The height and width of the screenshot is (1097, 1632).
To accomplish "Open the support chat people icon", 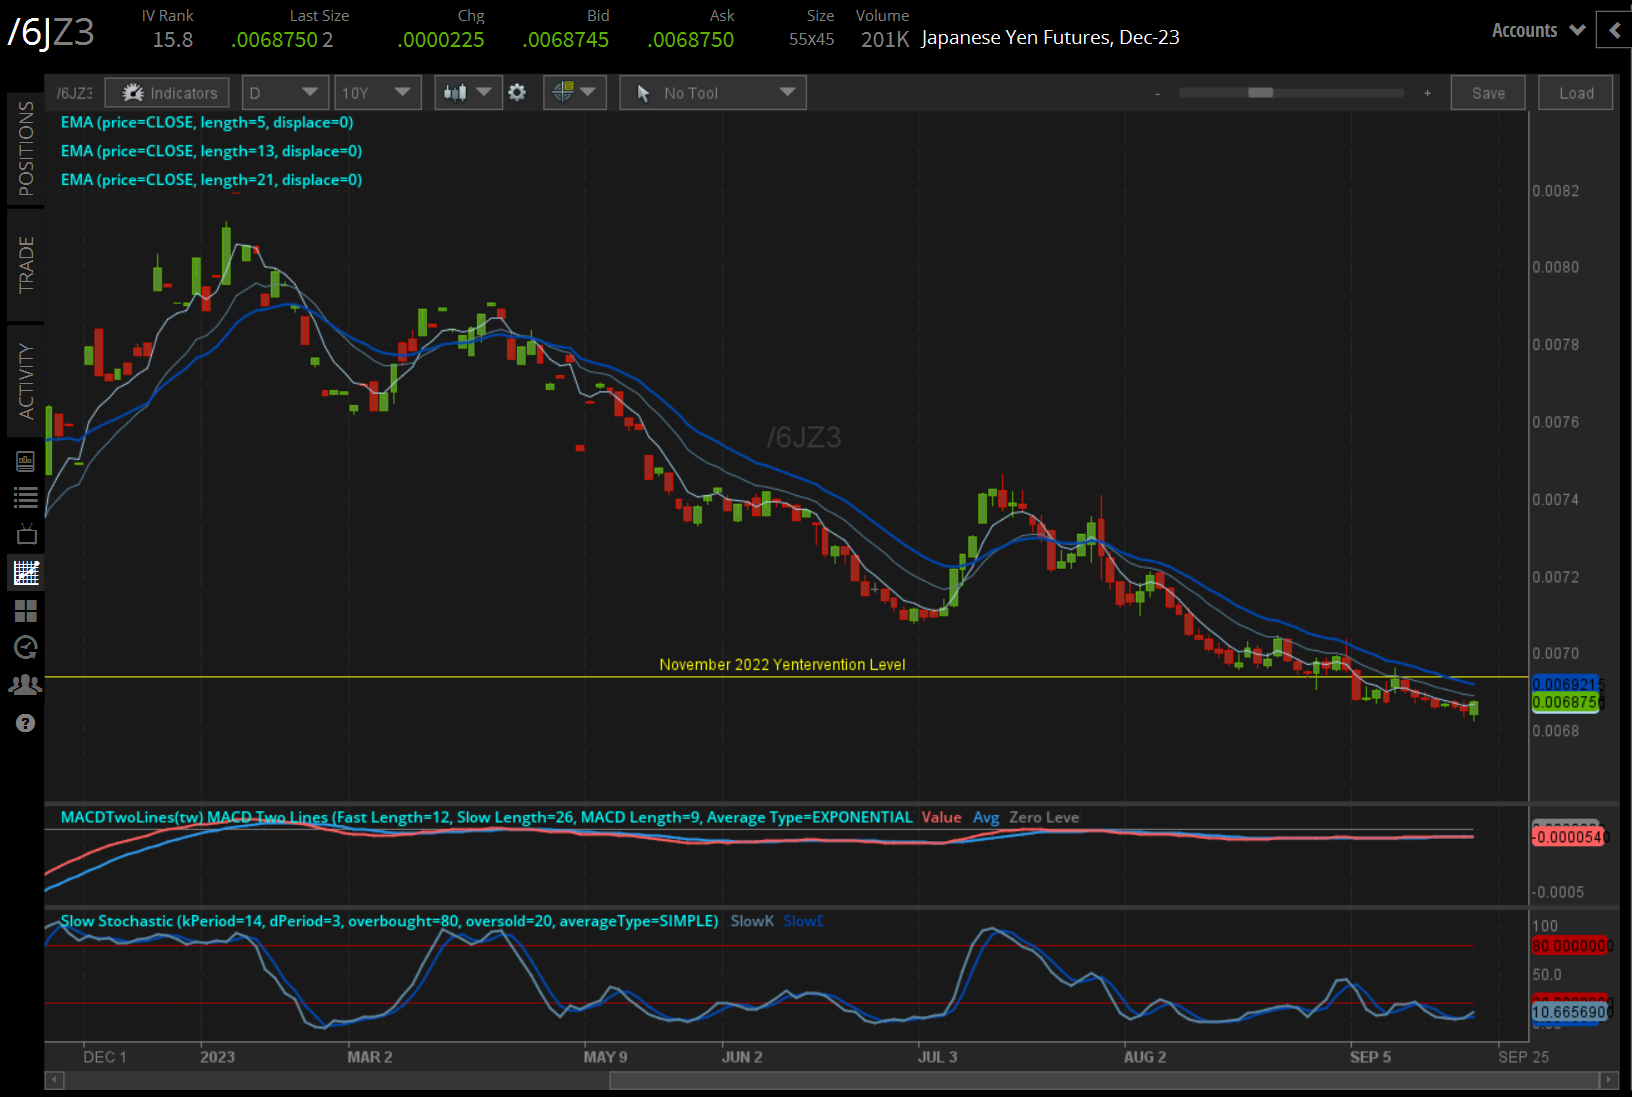I will [26, 685].
